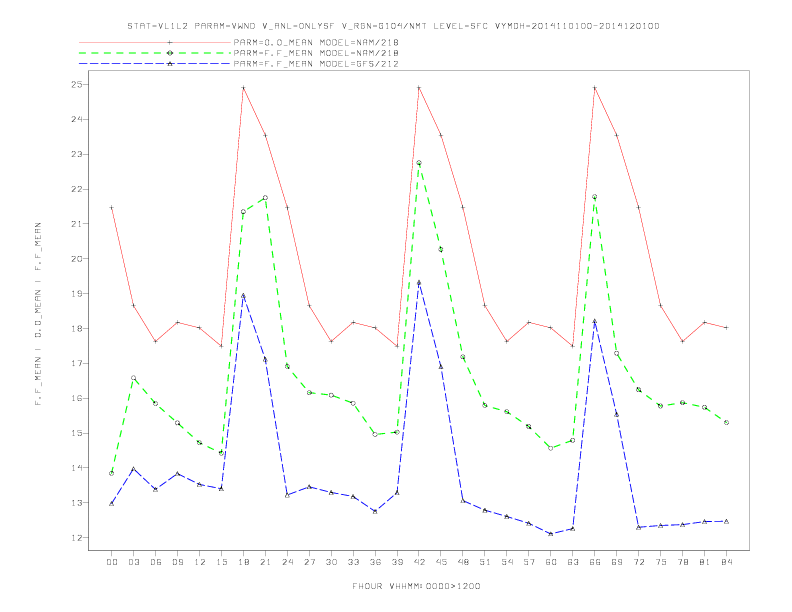Screen dimensions: 792x612
Task: Click x-axis forecast hour label 69
Action: (x=617, y=562)
